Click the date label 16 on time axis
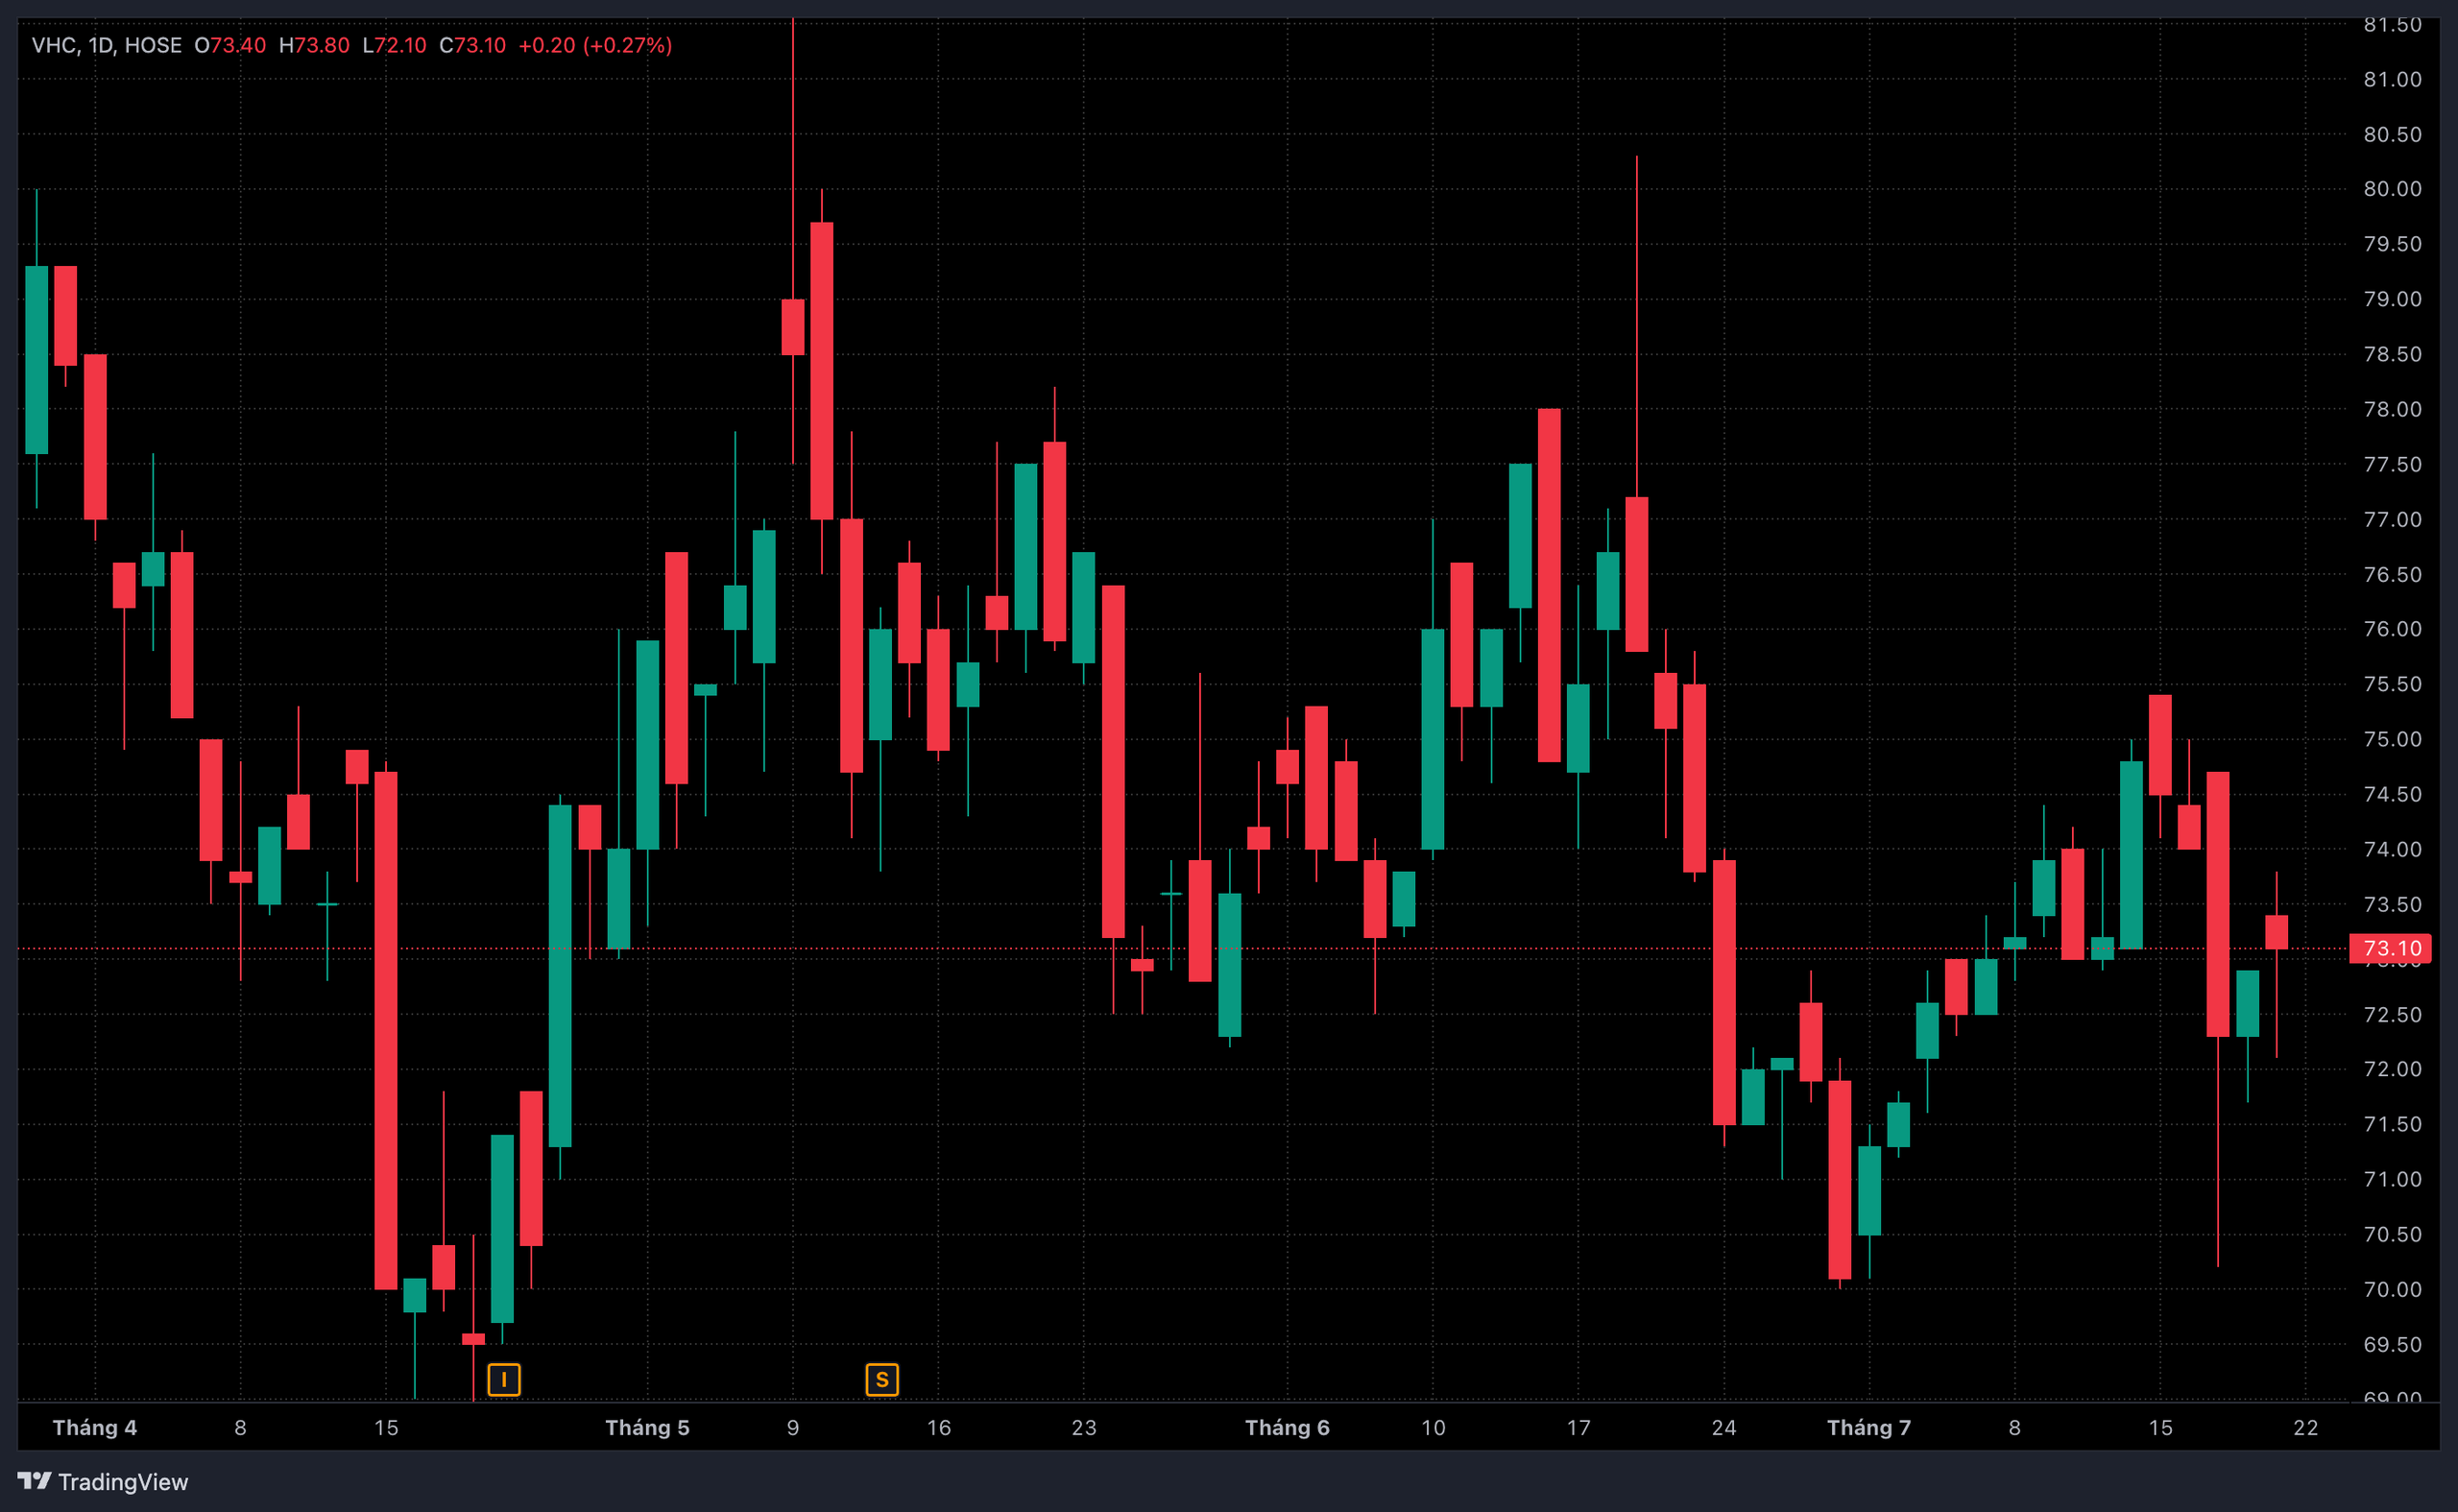This screenshot has height=1512, width=2458. click(x=939, y=1428)
